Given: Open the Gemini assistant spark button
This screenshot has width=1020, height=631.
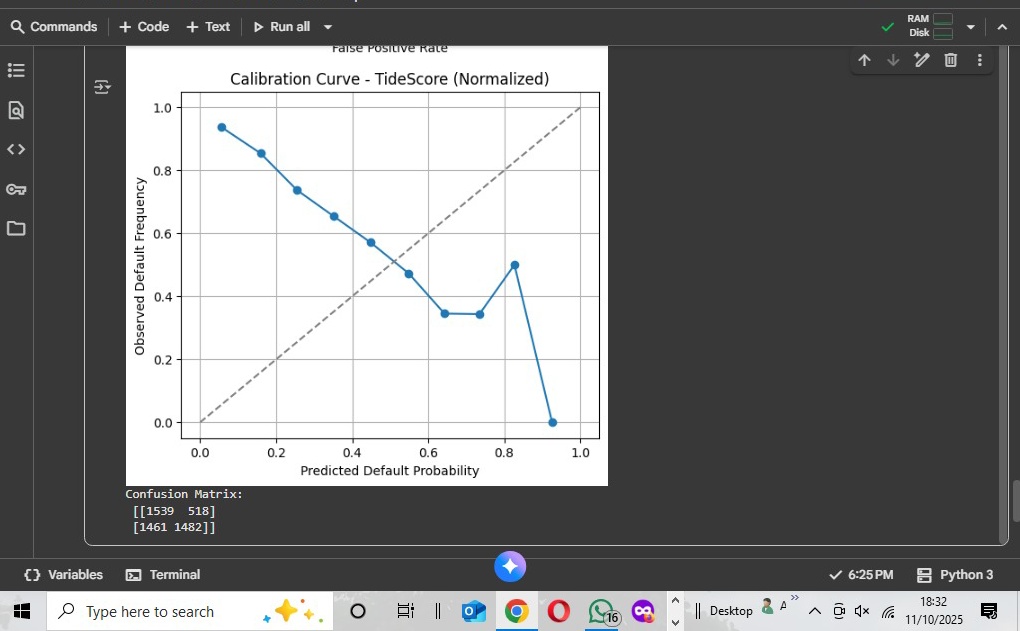Looking at the screenshot, I should tap(510, 567).
